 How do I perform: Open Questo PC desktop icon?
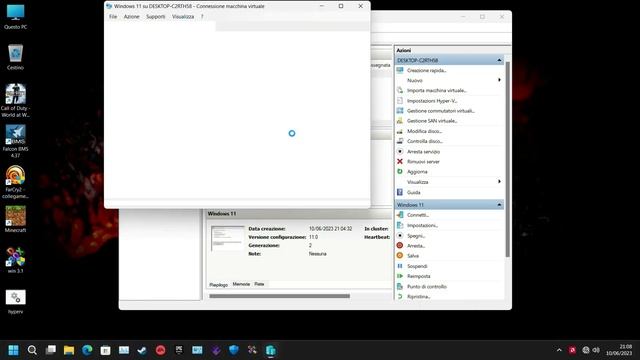point(16,17)
